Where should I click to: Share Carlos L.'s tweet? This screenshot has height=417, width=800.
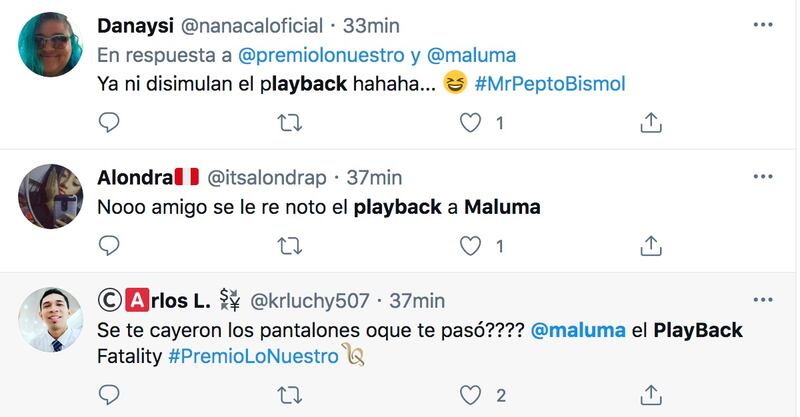click(651, 395)
